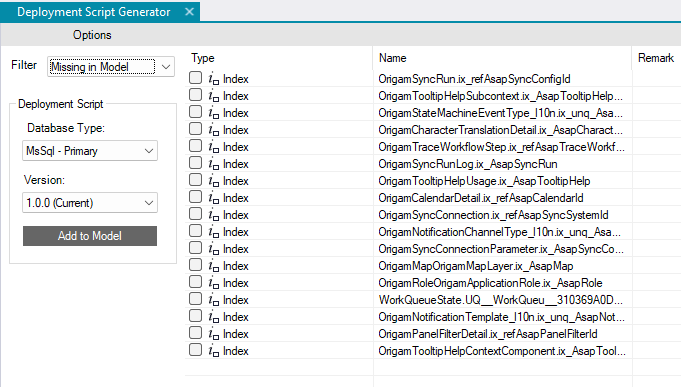Viewport: 681px width, 387px height.
Task: Enable checkbox for OrigamCalendarDetail index
Action: [x=195, y=197]
